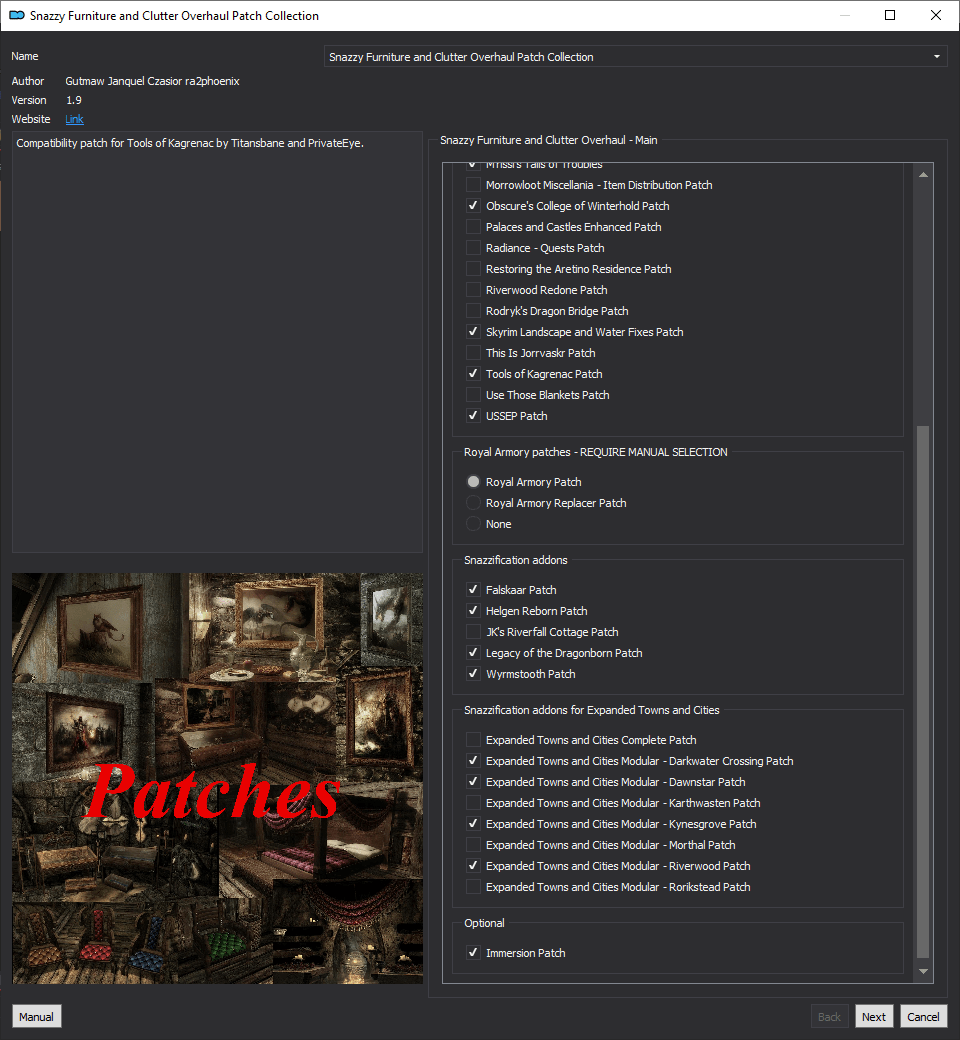Viewport: 960px width, 1040px height.
Task: Click the Patches preview image
Action: click(x=218, y=779)
